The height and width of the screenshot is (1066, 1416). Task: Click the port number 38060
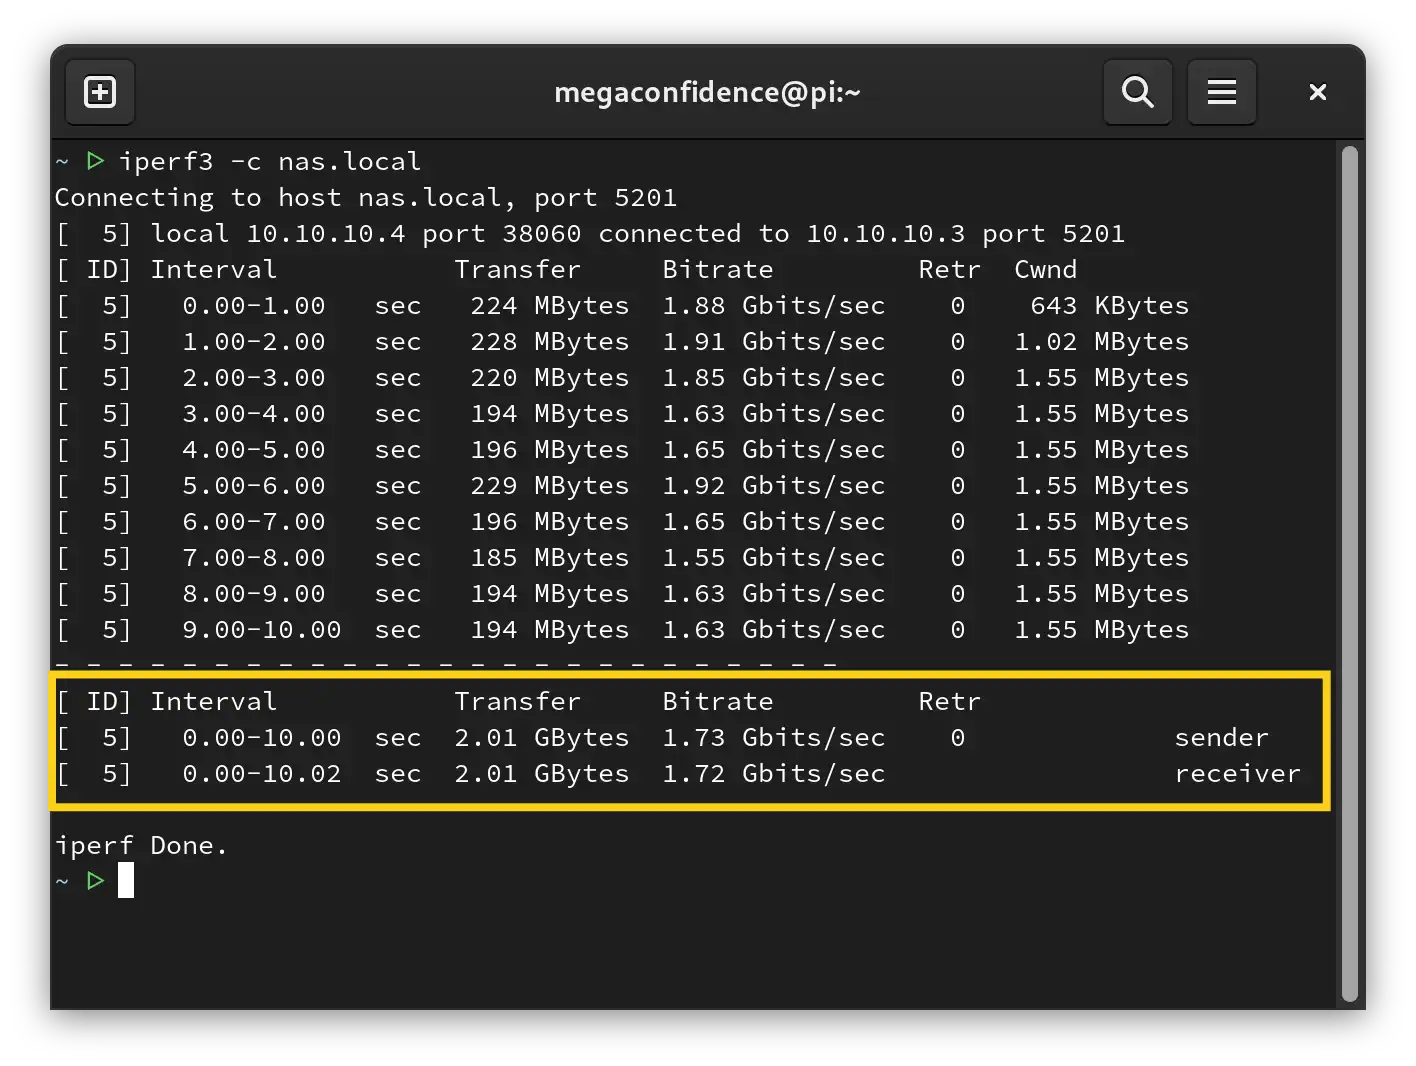pos(542,233)
